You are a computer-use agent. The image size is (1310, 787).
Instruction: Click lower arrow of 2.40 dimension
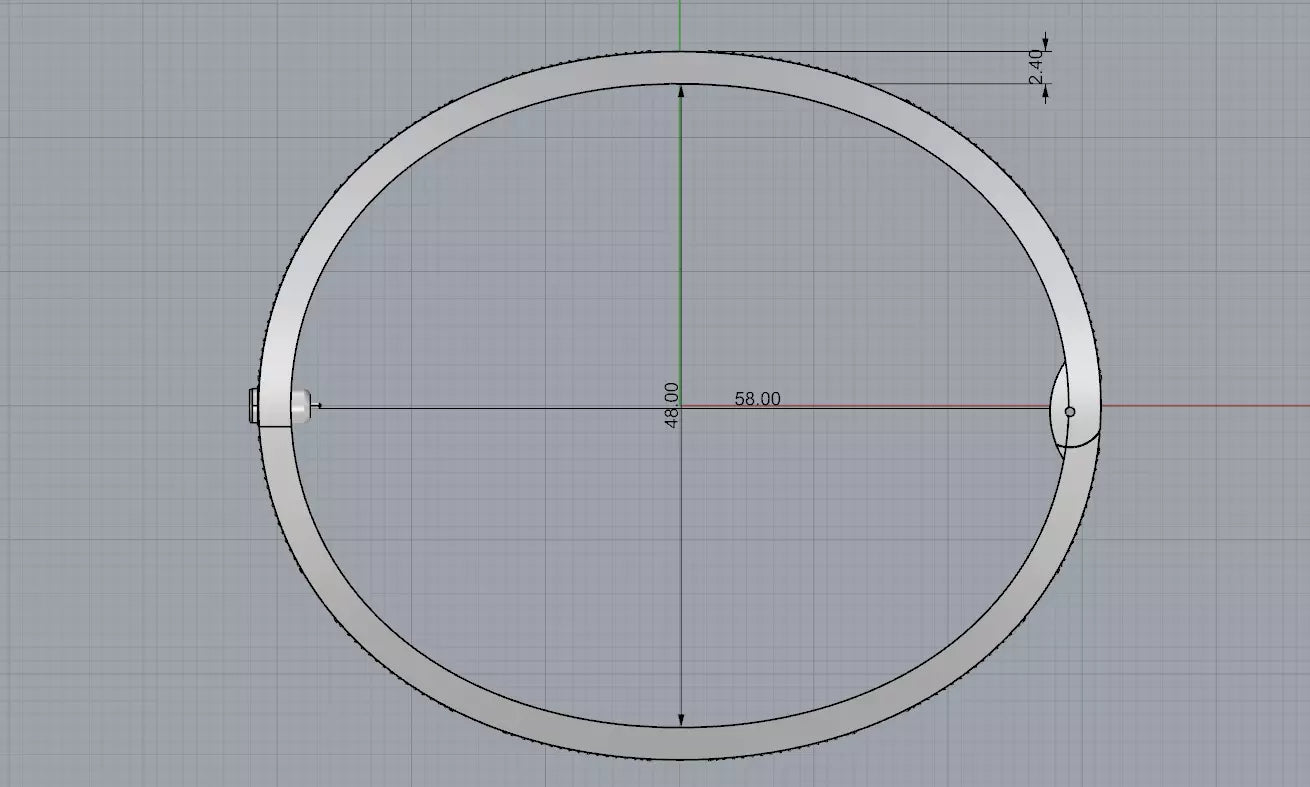click(x=1046, y=92)
